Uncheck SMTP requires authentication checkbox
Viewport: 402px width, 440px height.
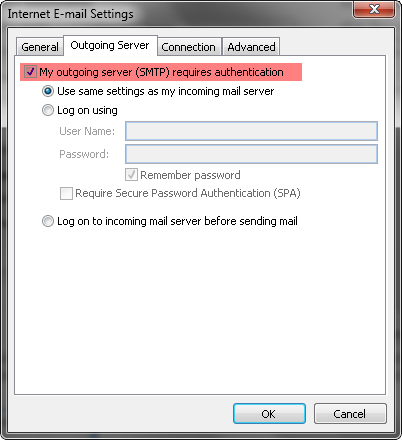click(x=30, y=72)
